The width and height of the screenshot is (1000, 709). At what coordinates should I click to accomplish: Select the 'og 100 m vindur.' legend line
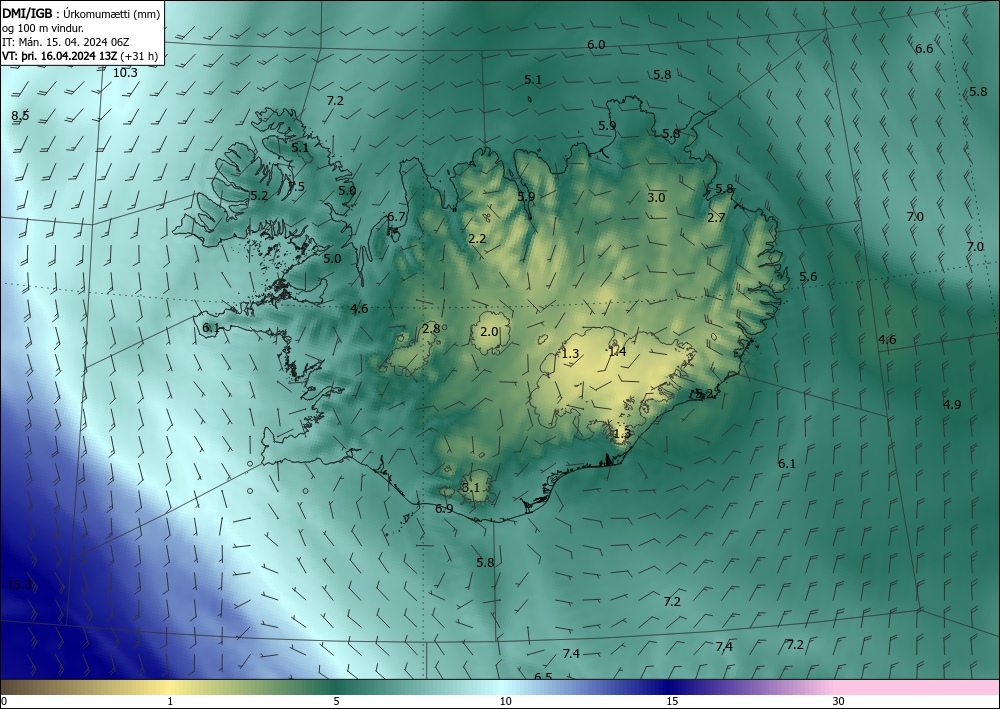(x=43, y=28)
